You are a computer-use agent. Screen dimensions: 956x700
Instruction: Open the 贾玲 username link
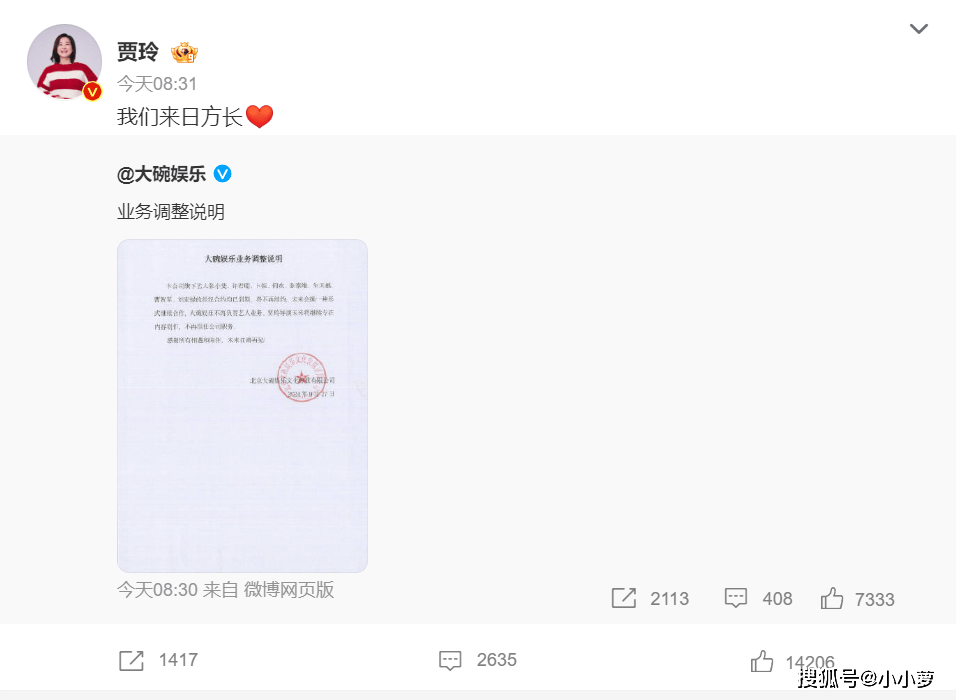click(x=138, y=52)
